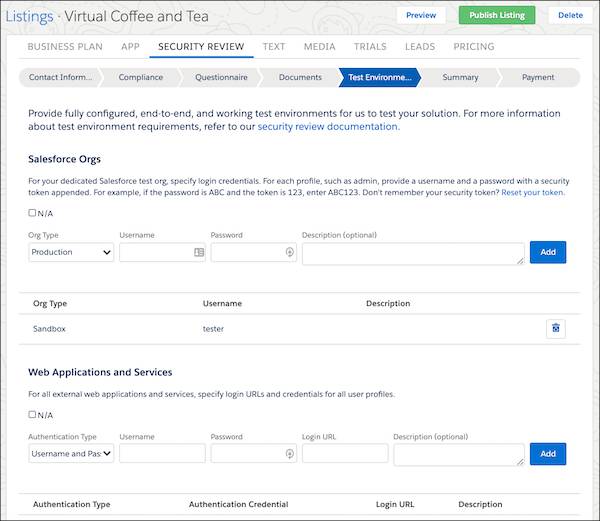Click the Delete listing button
Screen dimensions: 600x521
tap(570, 15)
